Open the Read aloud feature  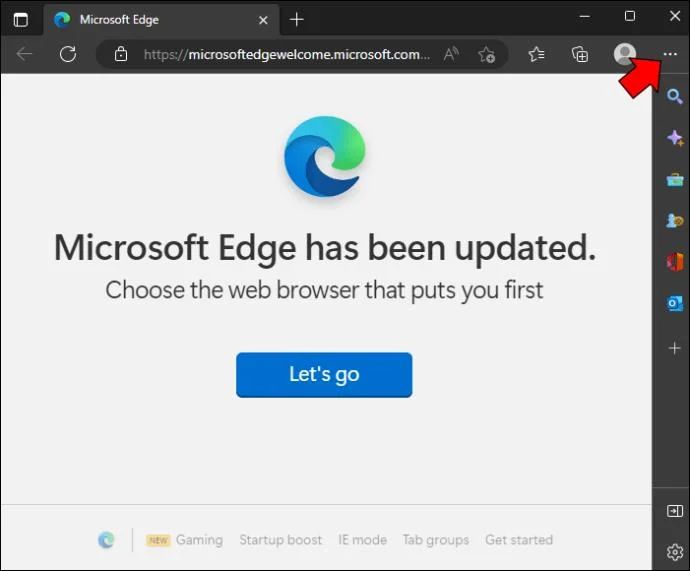[x=451, y=54]
